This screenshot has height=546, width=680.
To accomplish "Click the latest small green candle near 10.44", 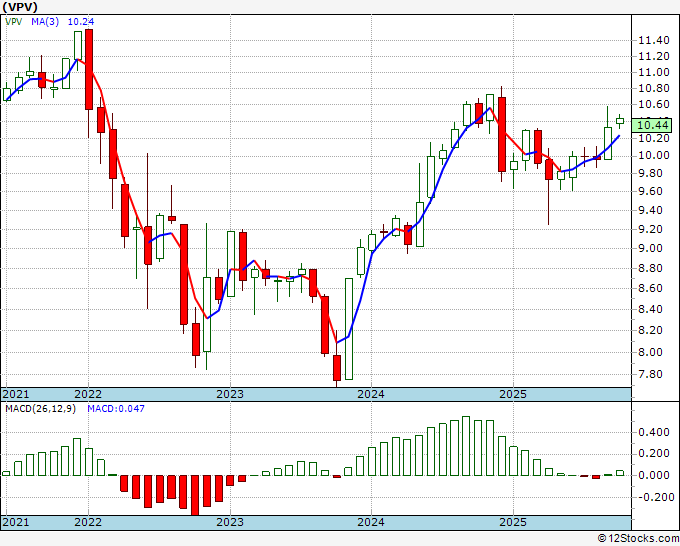I will (620, 121).
